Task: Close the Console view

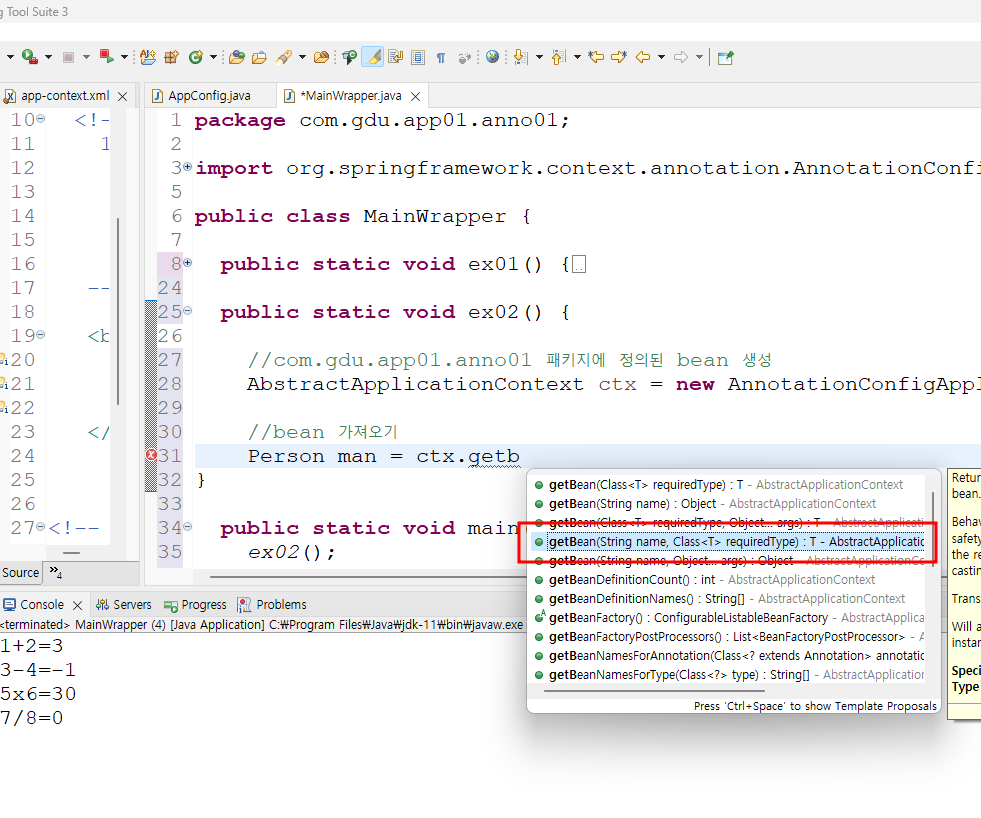Action: (78, 605)
